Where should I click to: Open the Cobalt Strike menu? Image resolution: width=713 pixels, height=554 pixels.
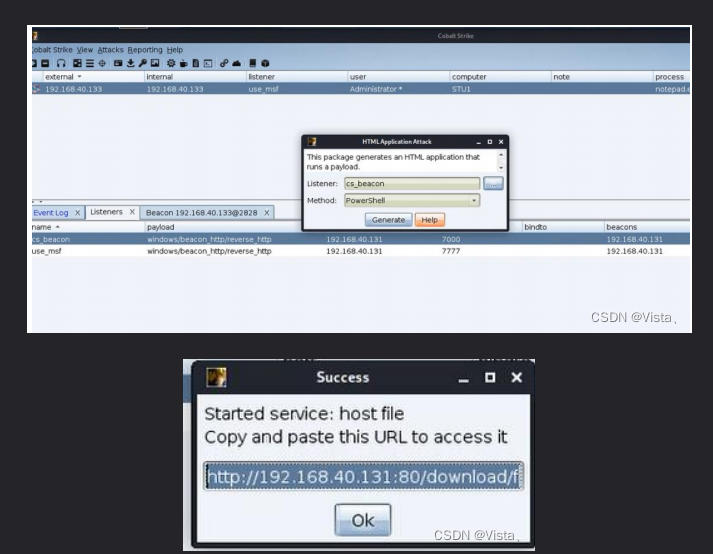tap(52, 50)
